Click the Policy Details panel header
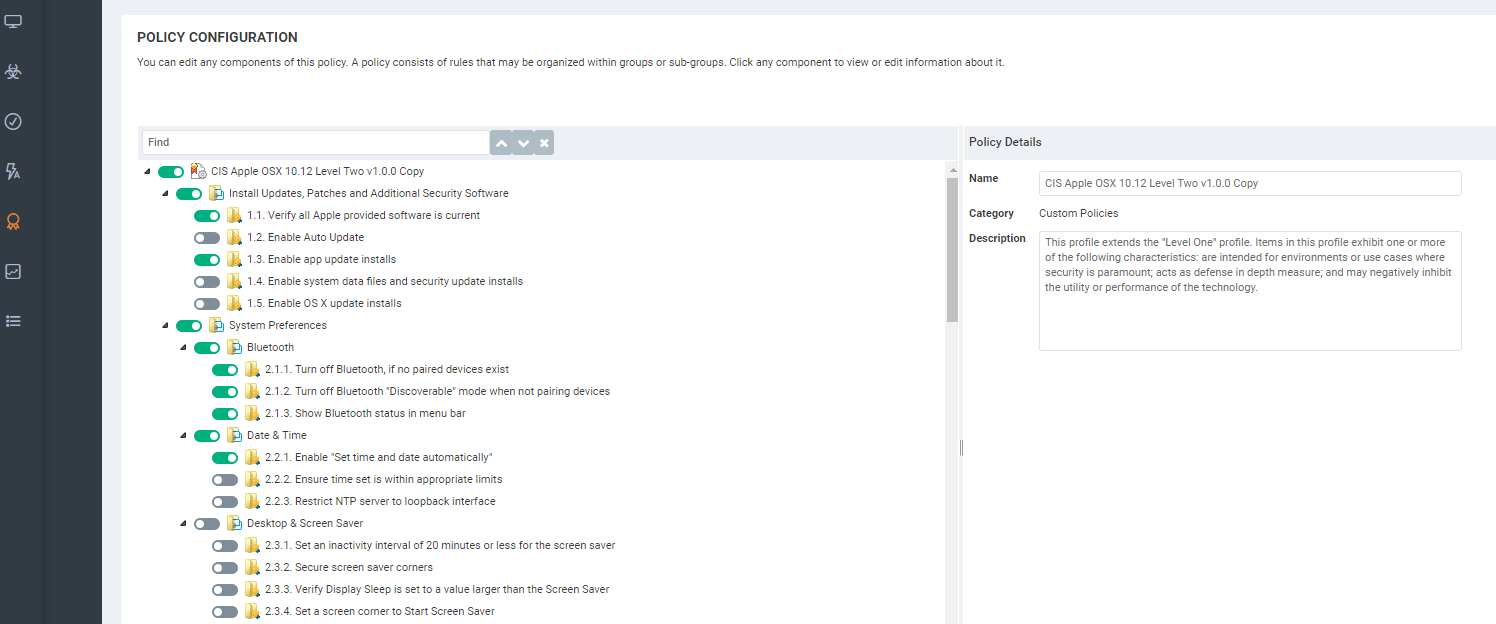Screen dimensions: 1496x624 point(1228,142)
